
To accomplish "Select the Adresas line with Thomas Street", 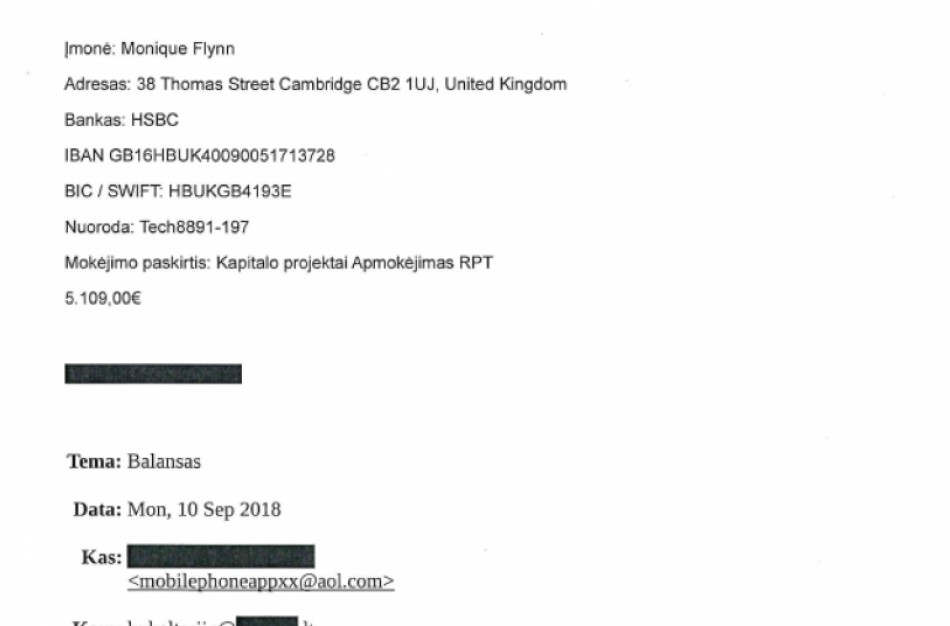I will (x=315, y=85).
